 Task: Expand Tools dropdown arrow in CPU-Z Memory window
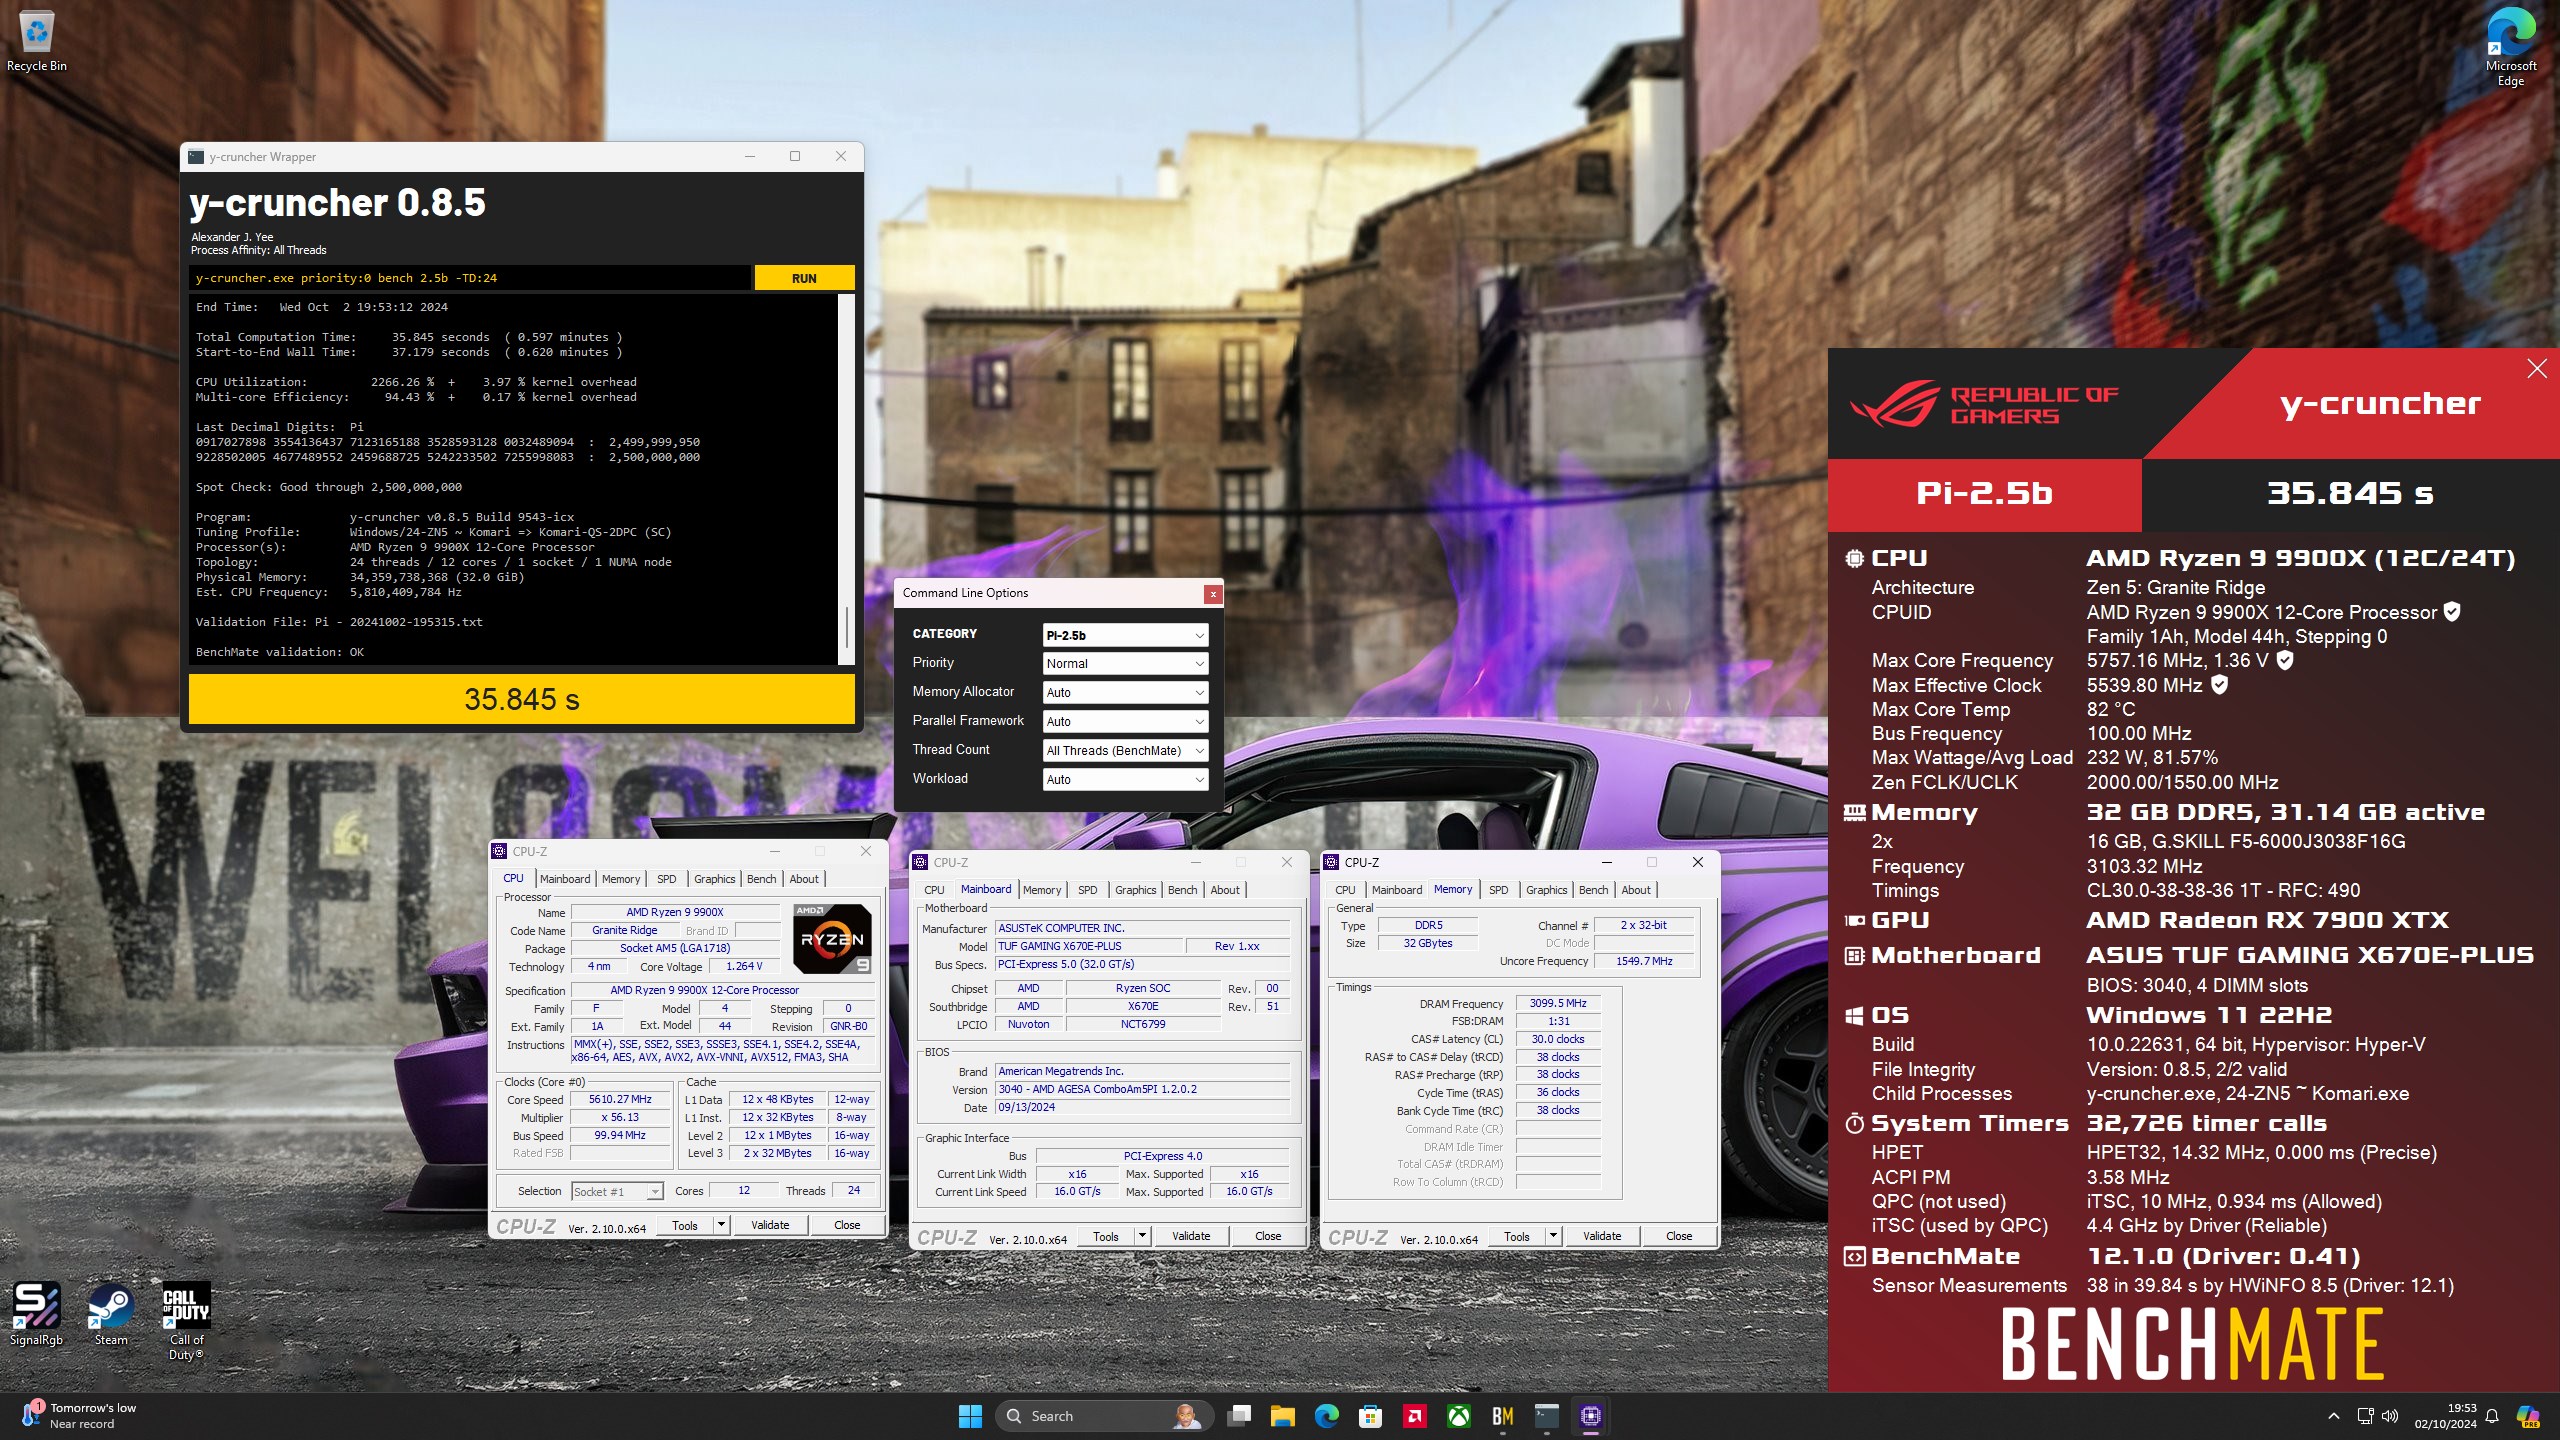pyautogui.click(x=1553, y=1236)
